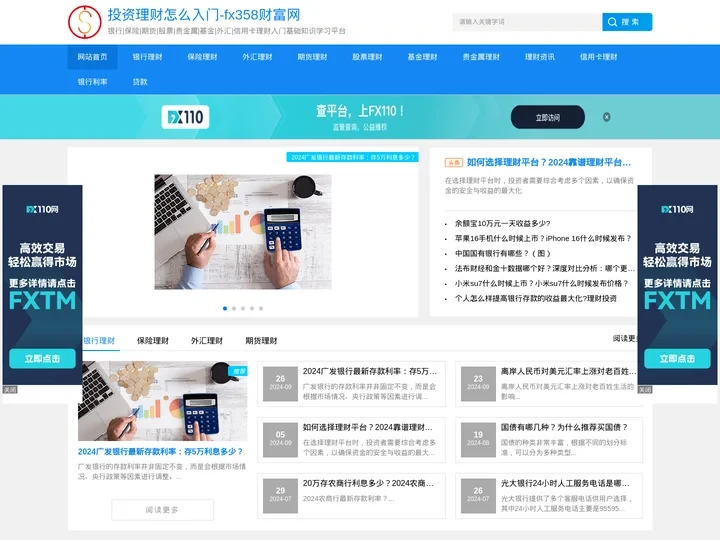The height and width of the screenshot is (540, 720).
Task: Open the 股票理财 nav menu item
Action: pyautogui.click(x=367, y=57)
